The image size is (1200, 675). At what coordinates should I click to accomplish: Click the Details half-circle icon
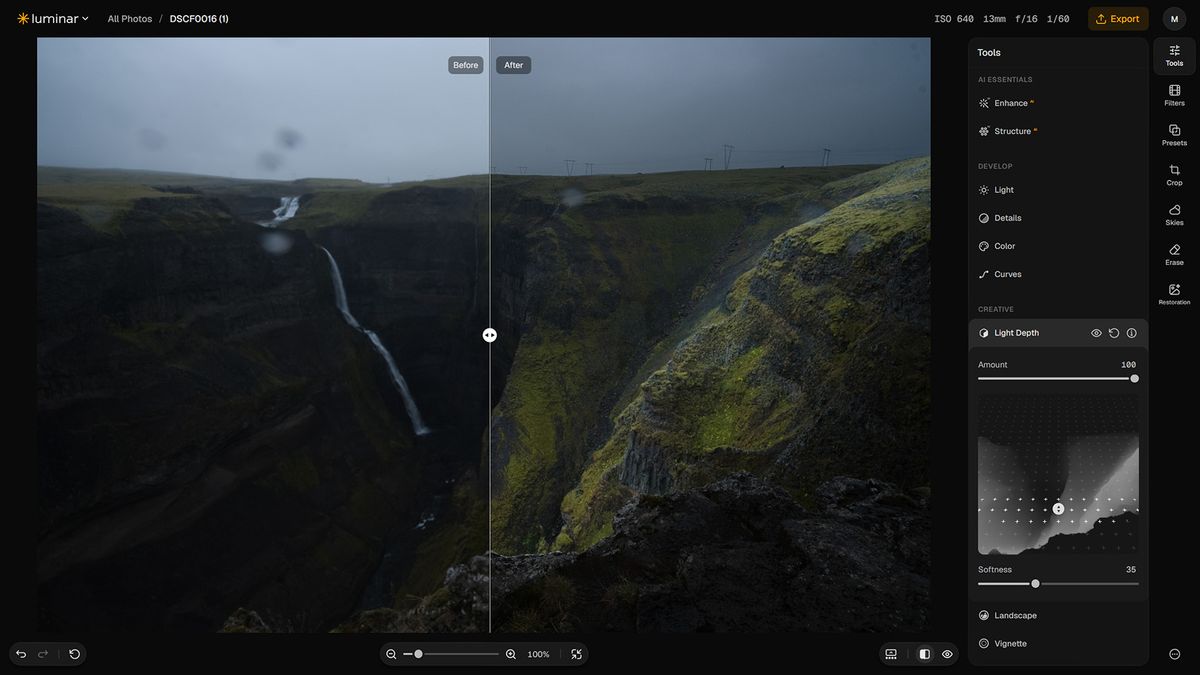pos(984,218)
